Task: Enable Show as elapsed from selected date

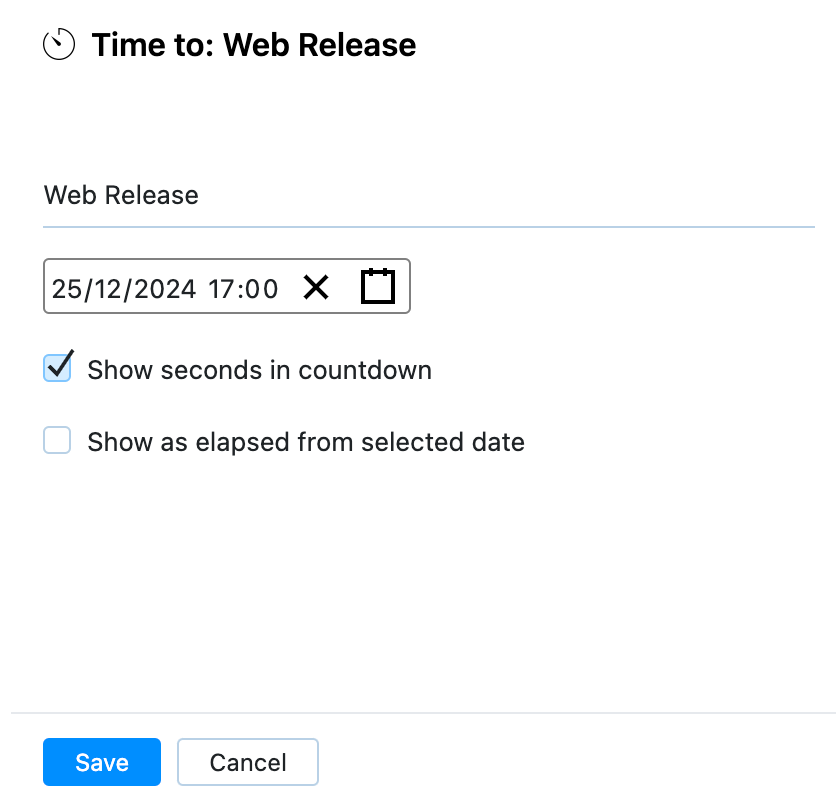Action: point(57,441)
